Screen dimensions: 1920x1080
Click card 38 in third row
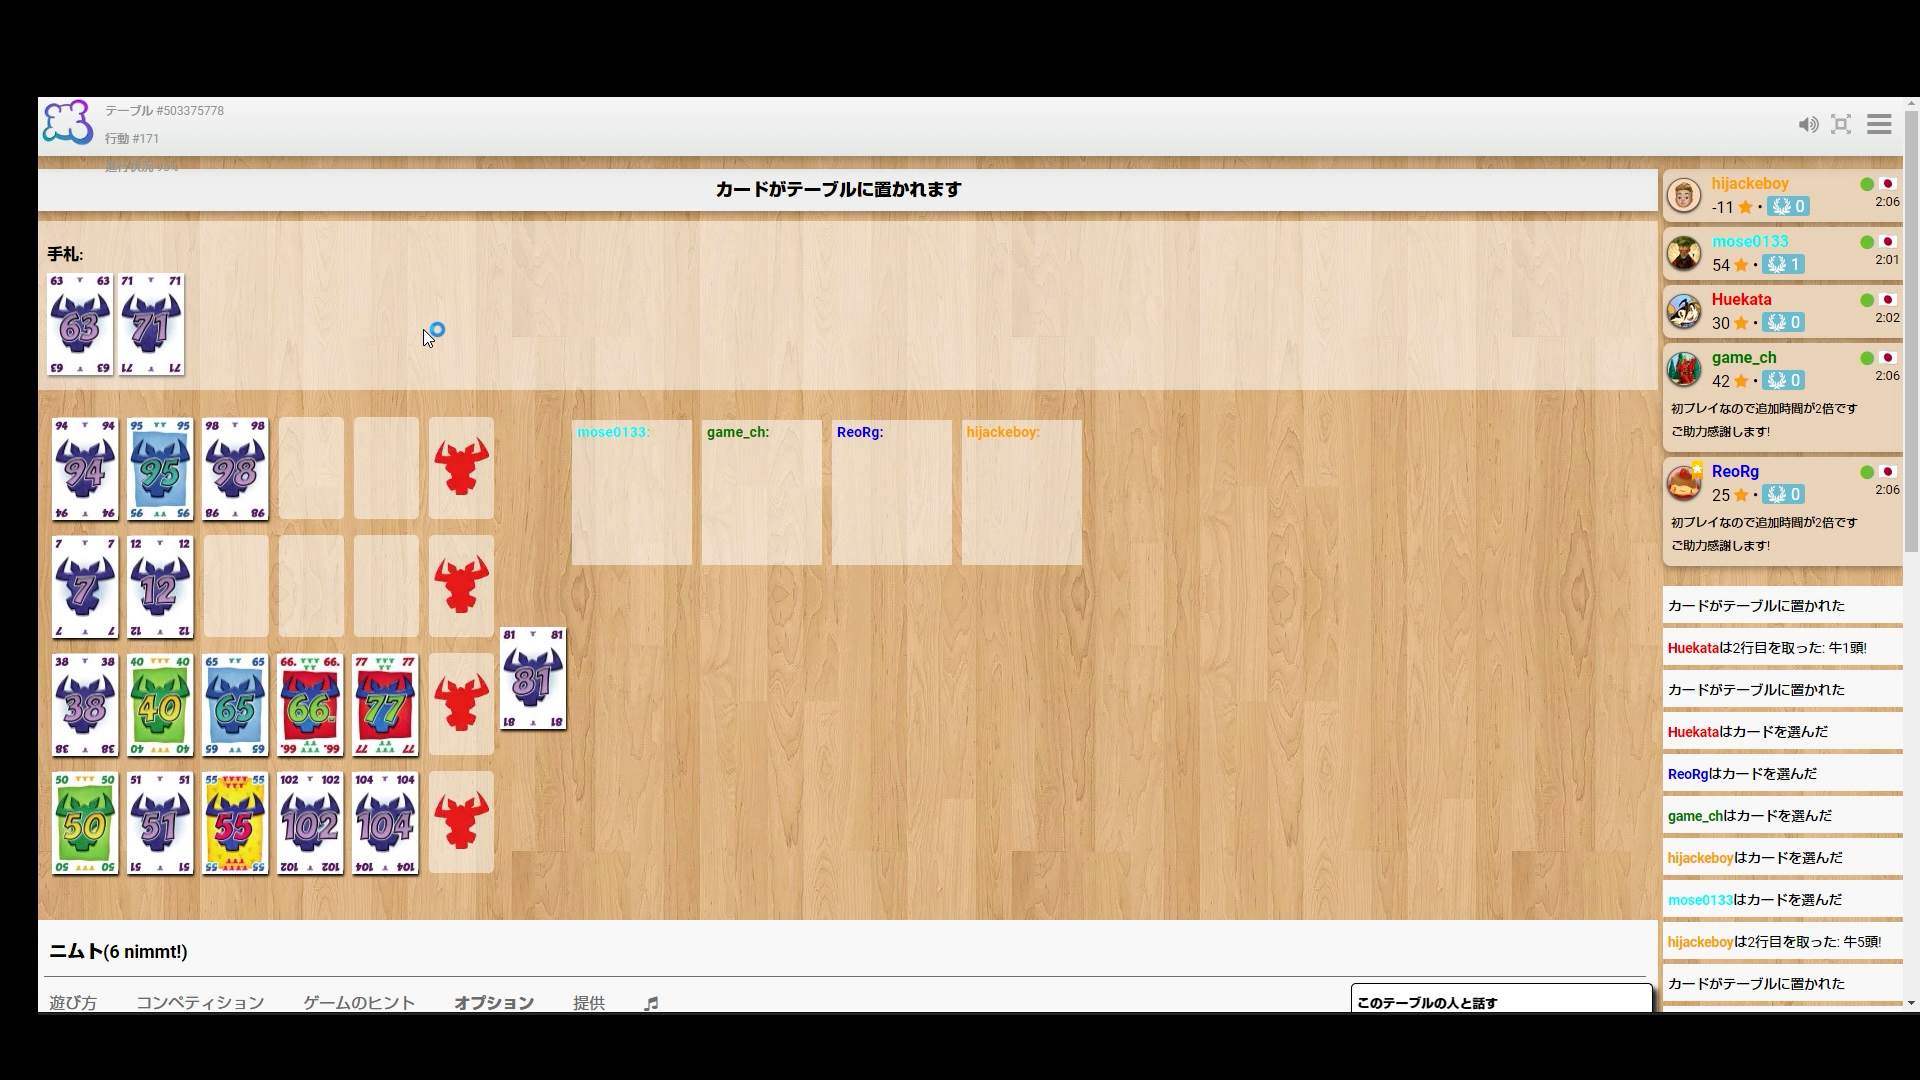(x=85, y=705)
